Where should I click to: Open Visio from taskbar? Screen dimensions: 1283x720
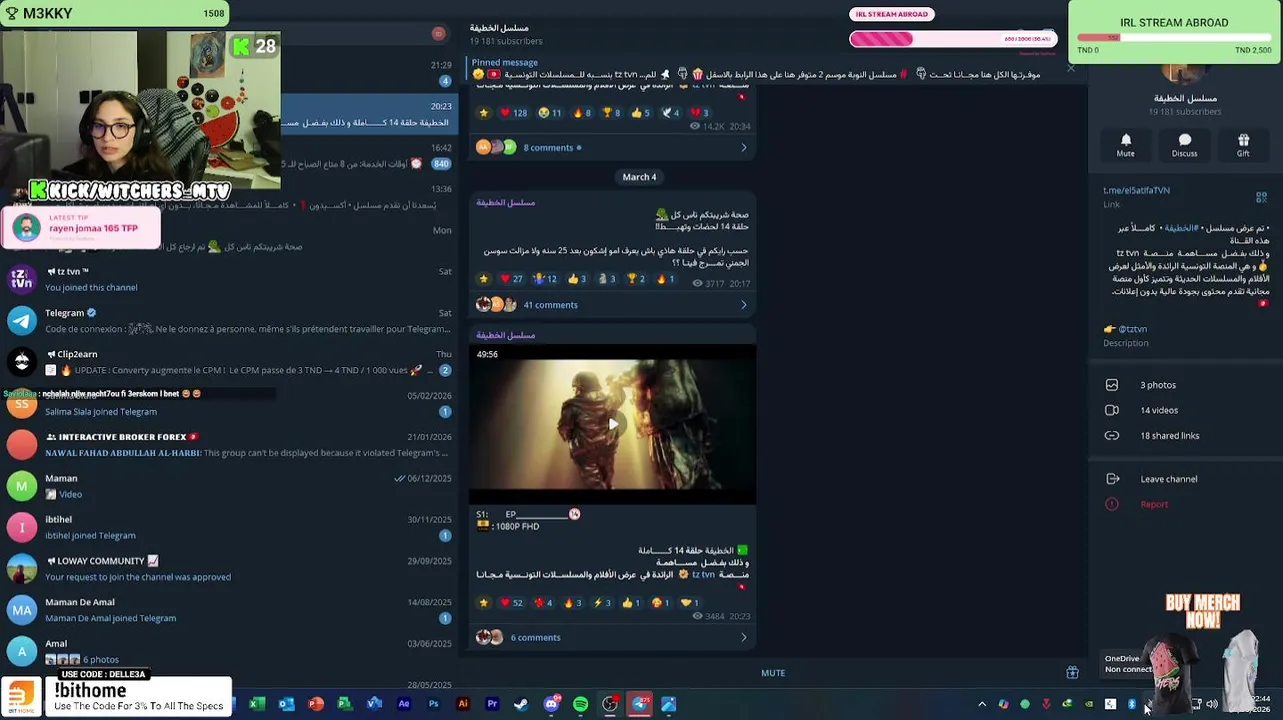374,704
